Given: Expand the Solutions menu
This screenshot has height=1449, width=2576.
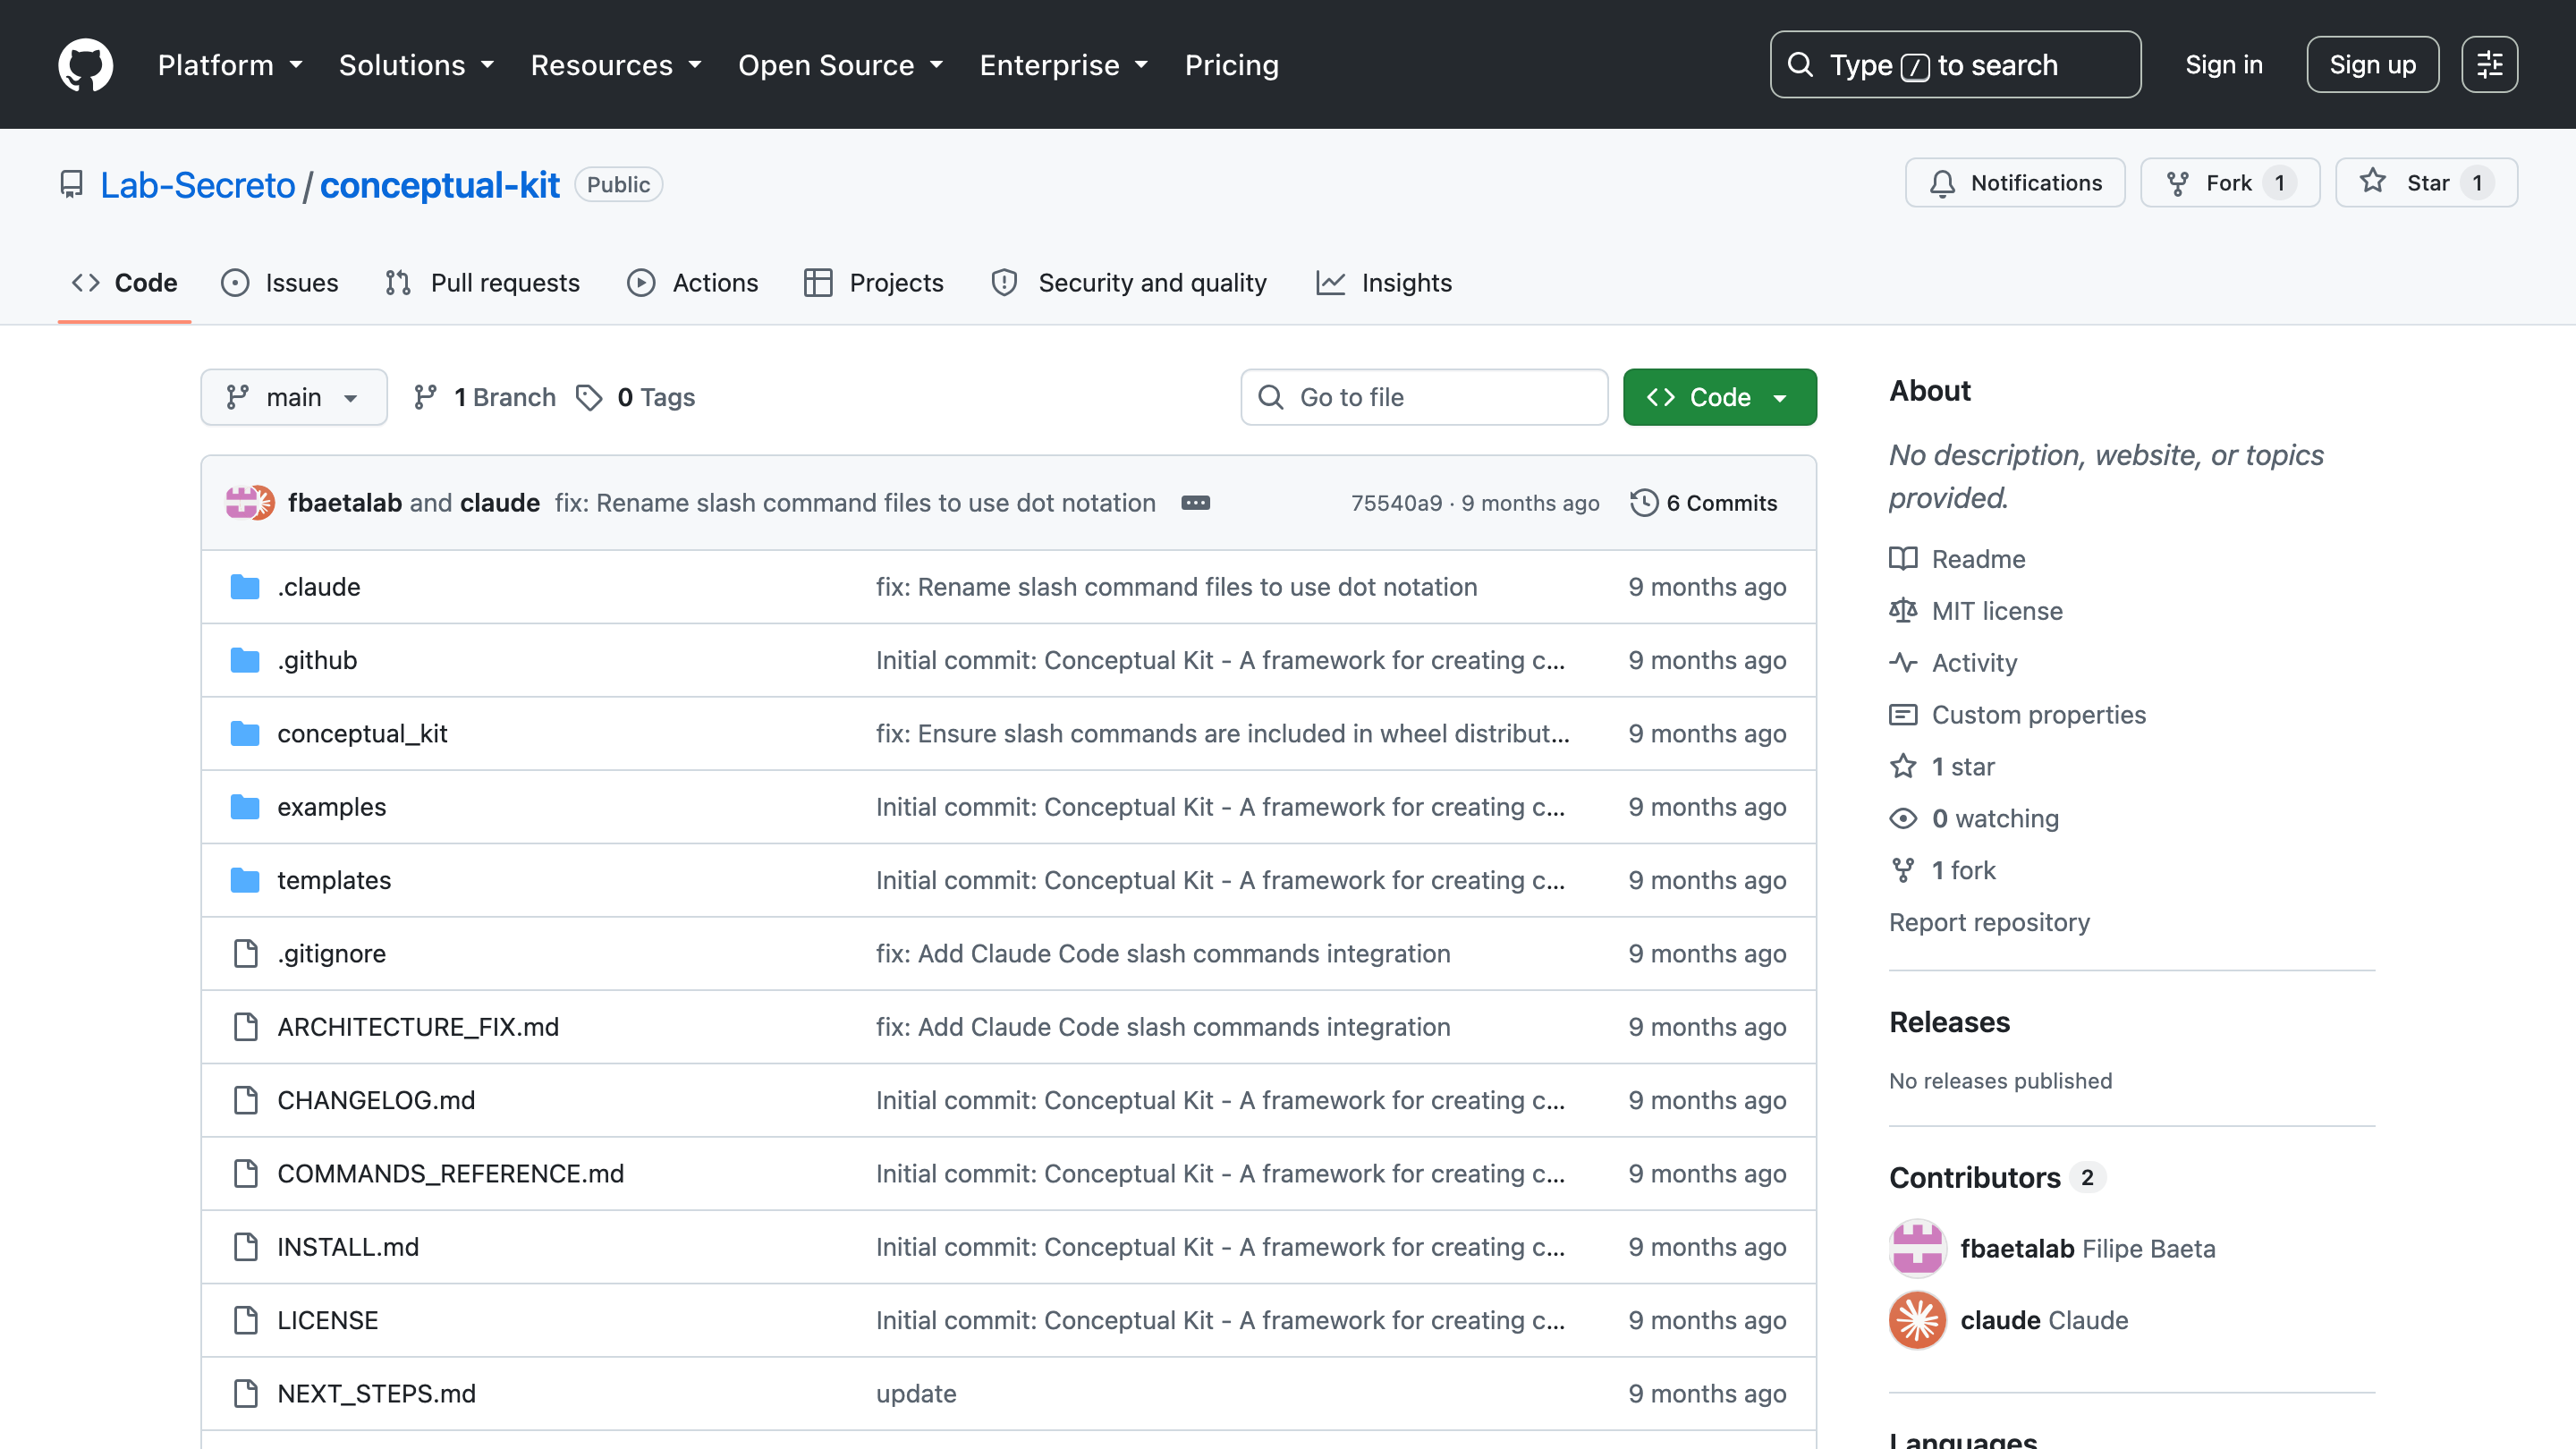Looking at the screenshot, I should click(417, 65).
